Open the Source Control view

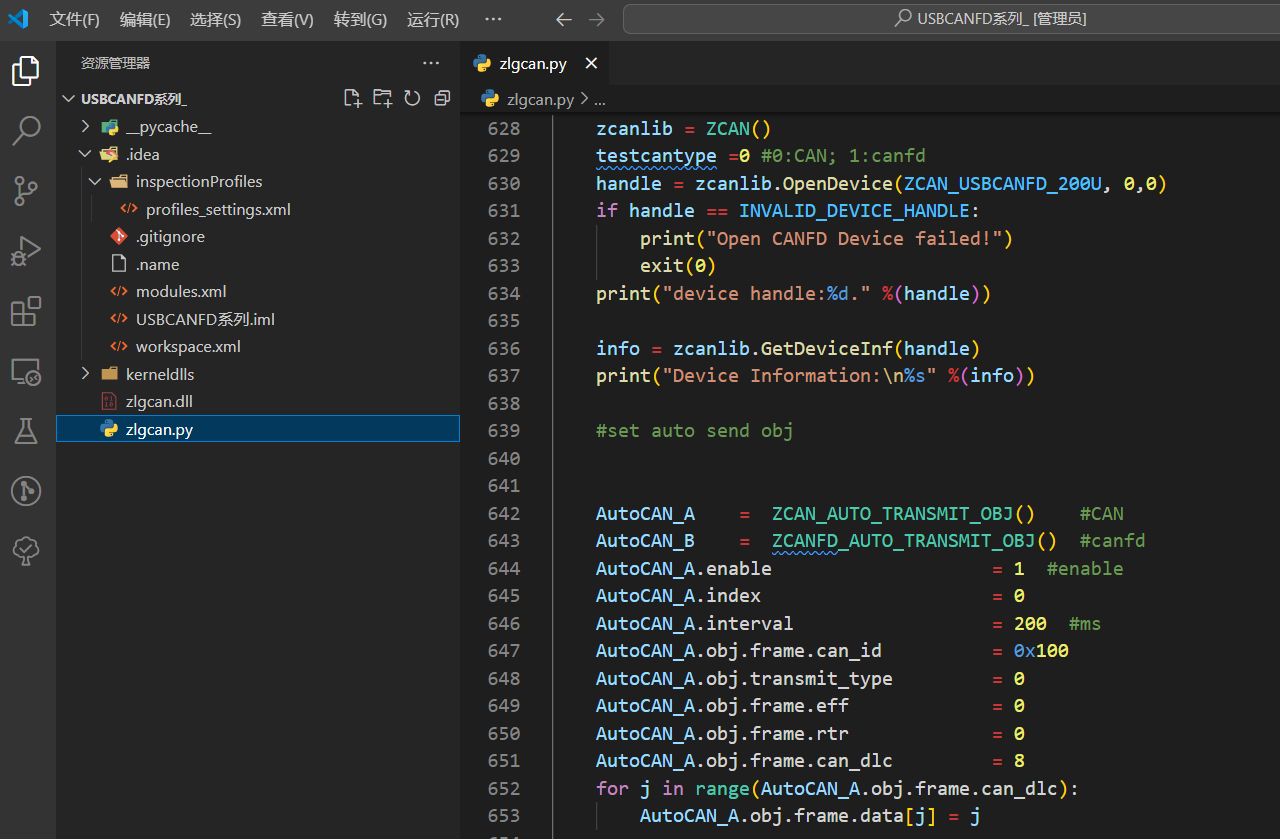26,190
